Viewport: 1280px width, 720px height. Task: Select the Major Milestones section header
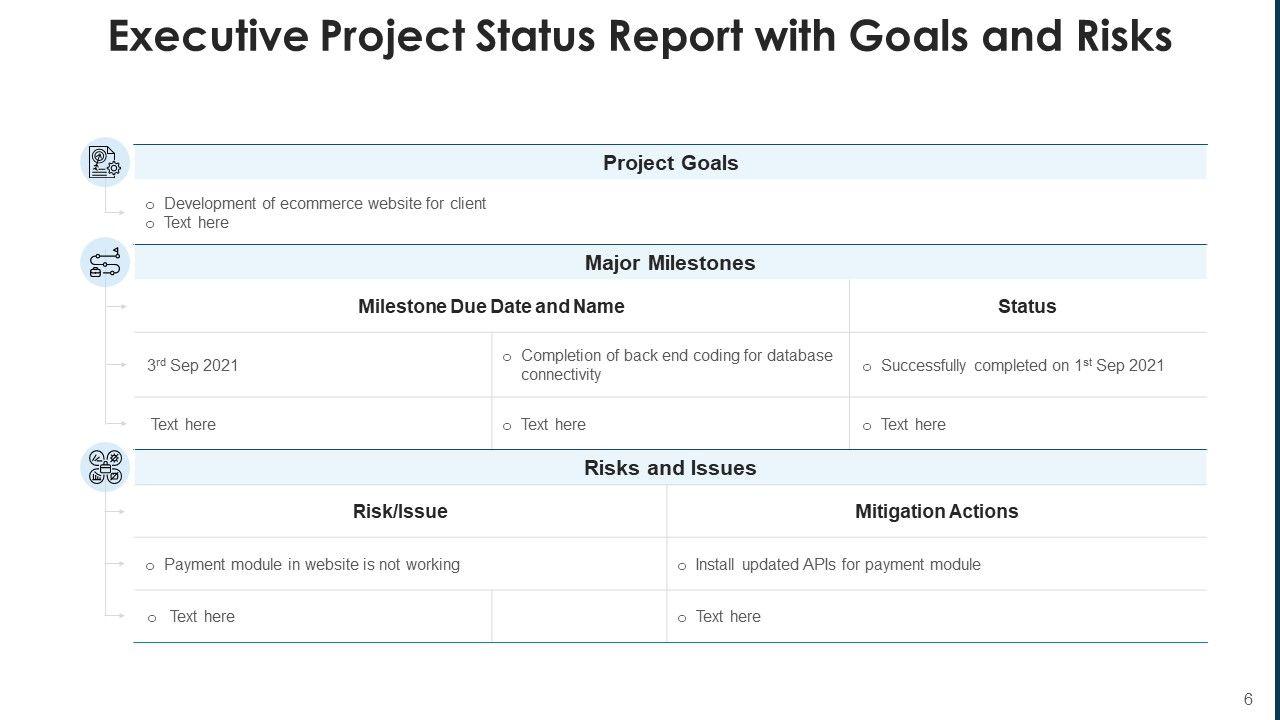pyautogui.click(x=670, y=263)
